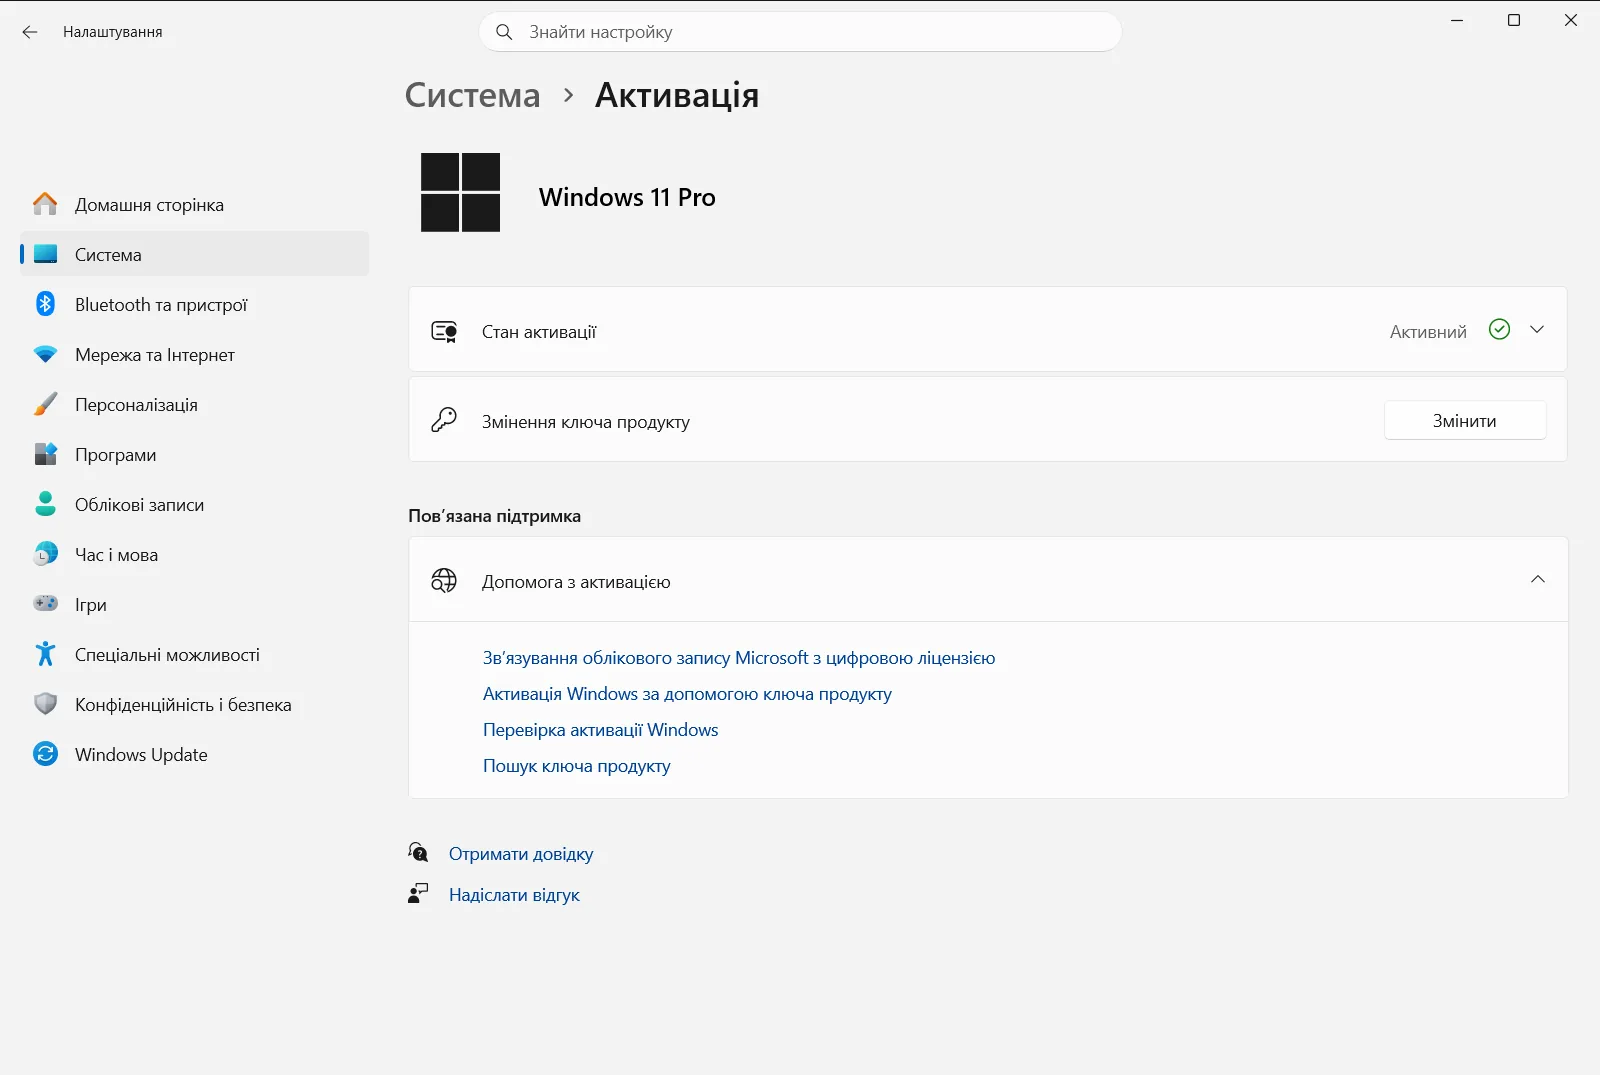1600x1075 pixels.
Task: Click the search magnifier icon
Action: (504, 32)
